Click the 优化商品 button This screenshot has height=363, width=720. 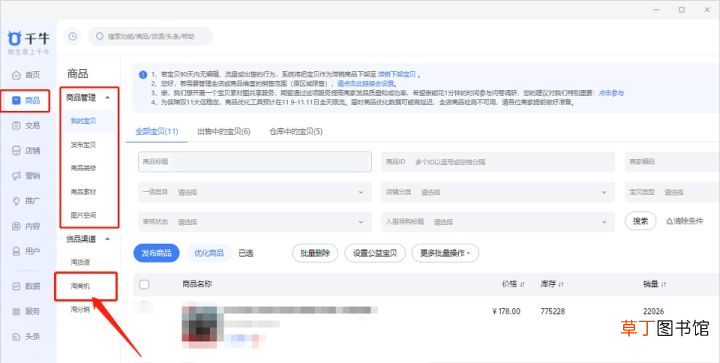pyautogui.click(x=209, y=253)
